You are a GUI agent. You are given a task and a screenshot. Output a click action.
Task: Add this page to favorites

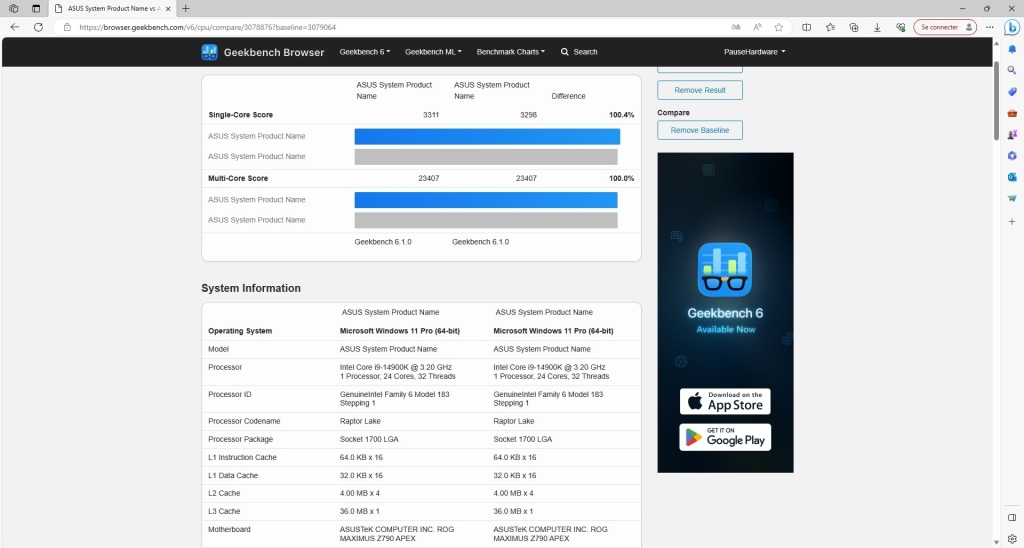click(778, 27)
